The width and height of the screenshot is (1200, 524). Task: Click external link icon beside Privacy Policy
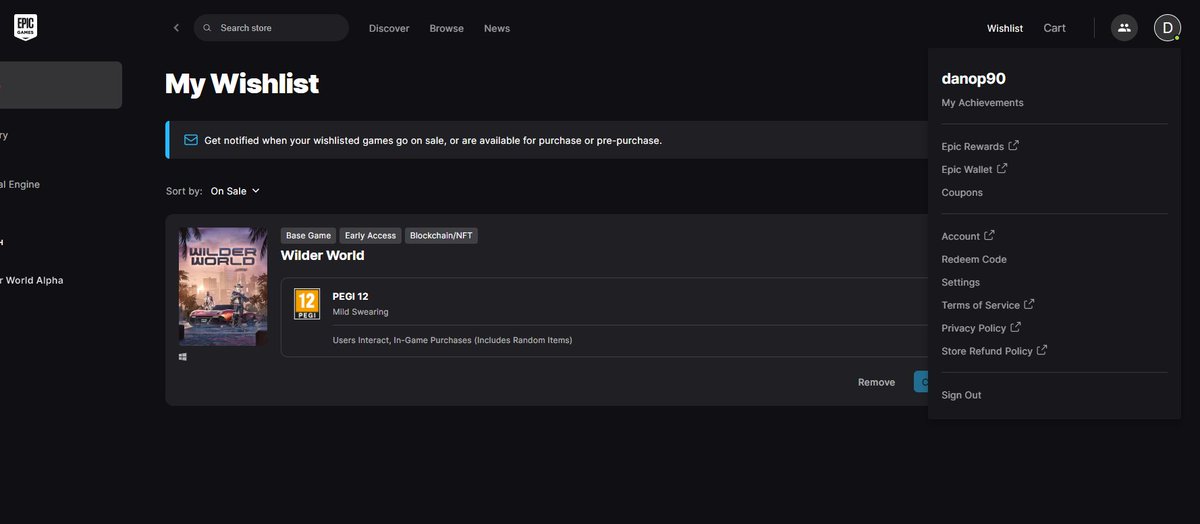coord(1016,328)
